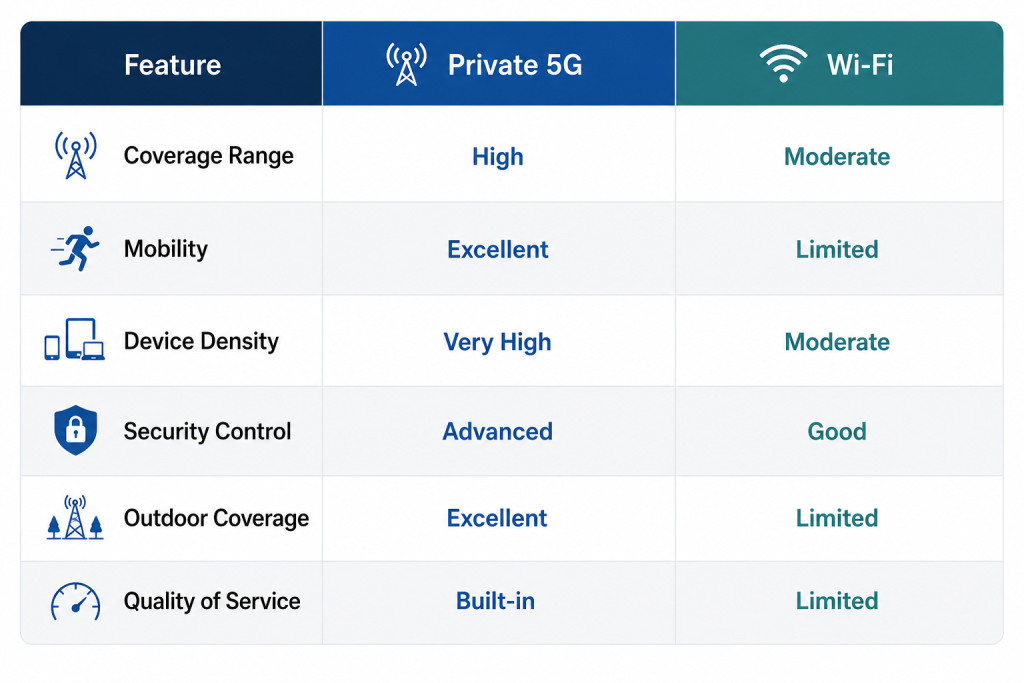Click the Outdoor Coverage tower and trees icon
The width and height of the screenshot is (1024, 683).
(x=75, y=517)
